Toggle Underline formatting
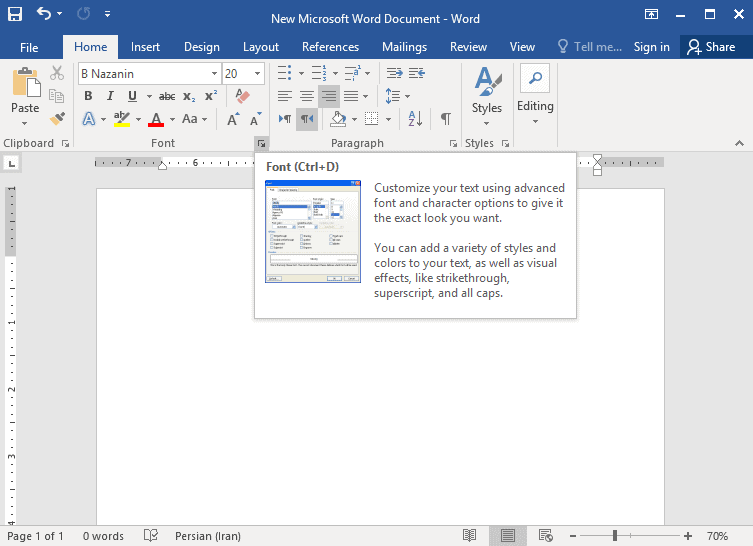 pos(133,96)
